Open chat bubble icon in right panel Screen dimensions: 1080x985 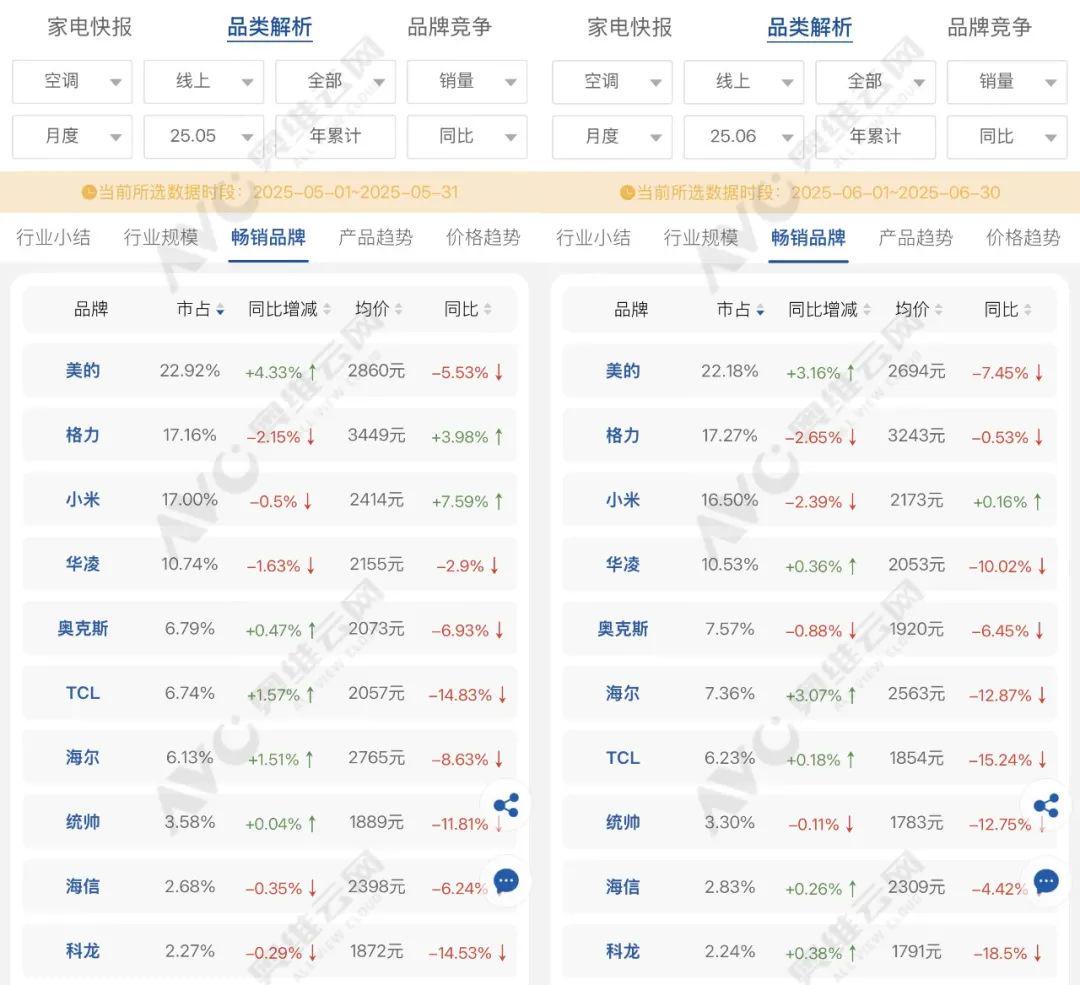tap(1046, 881)
